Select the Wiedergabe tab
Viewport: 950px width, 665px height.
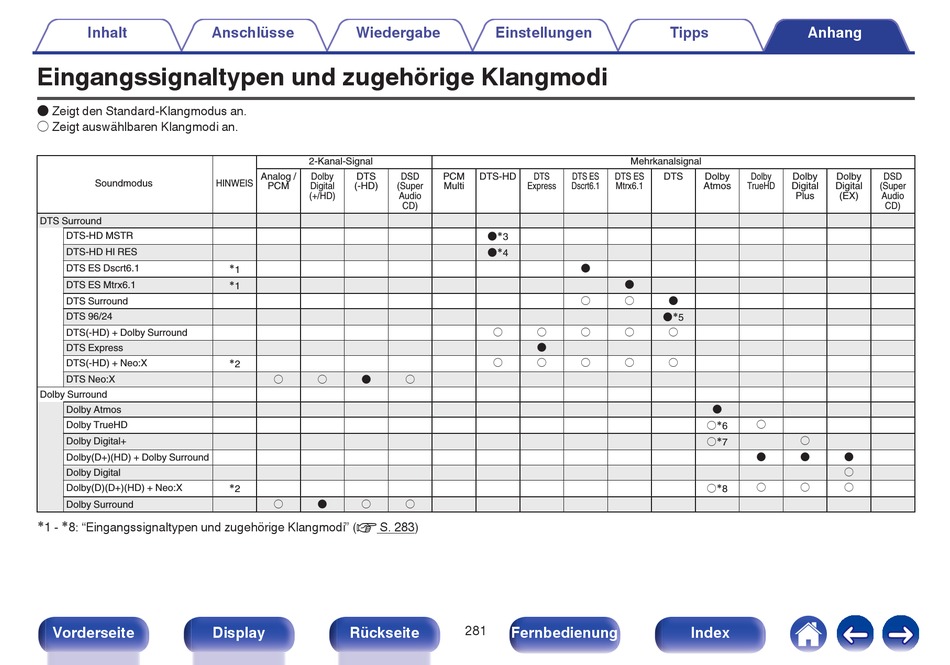[398, 33]
